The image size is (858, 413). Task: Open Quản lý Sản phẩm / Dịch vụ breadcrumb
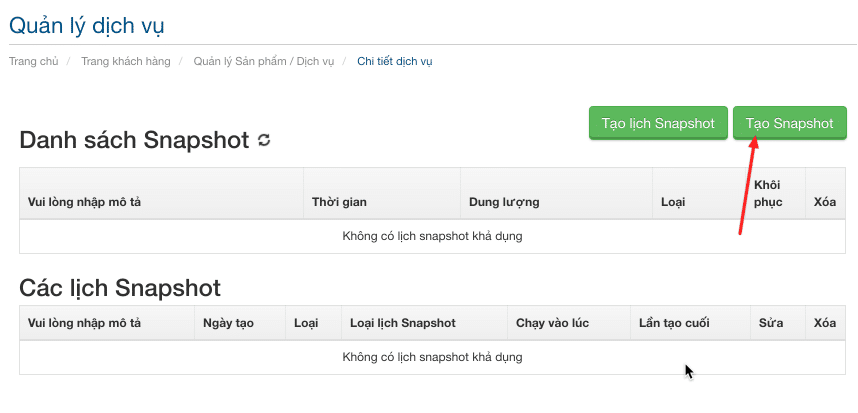(x=264, y=61)
